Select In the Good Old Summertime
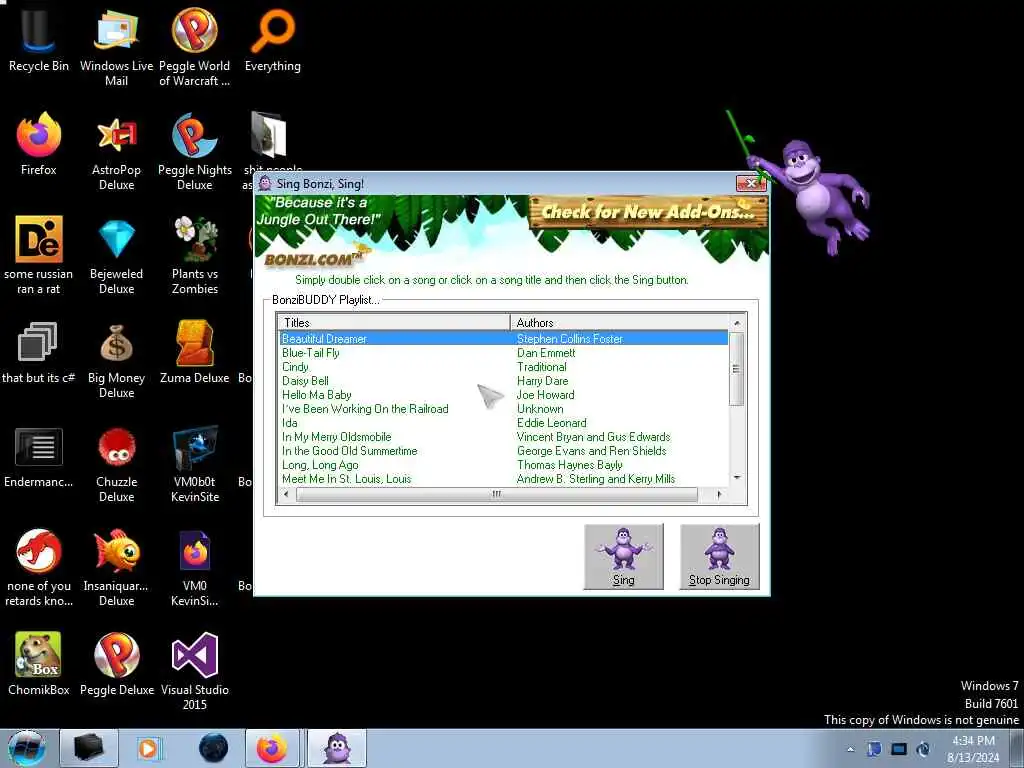This screenshot has width=1024, height=768. pos(349,451)
